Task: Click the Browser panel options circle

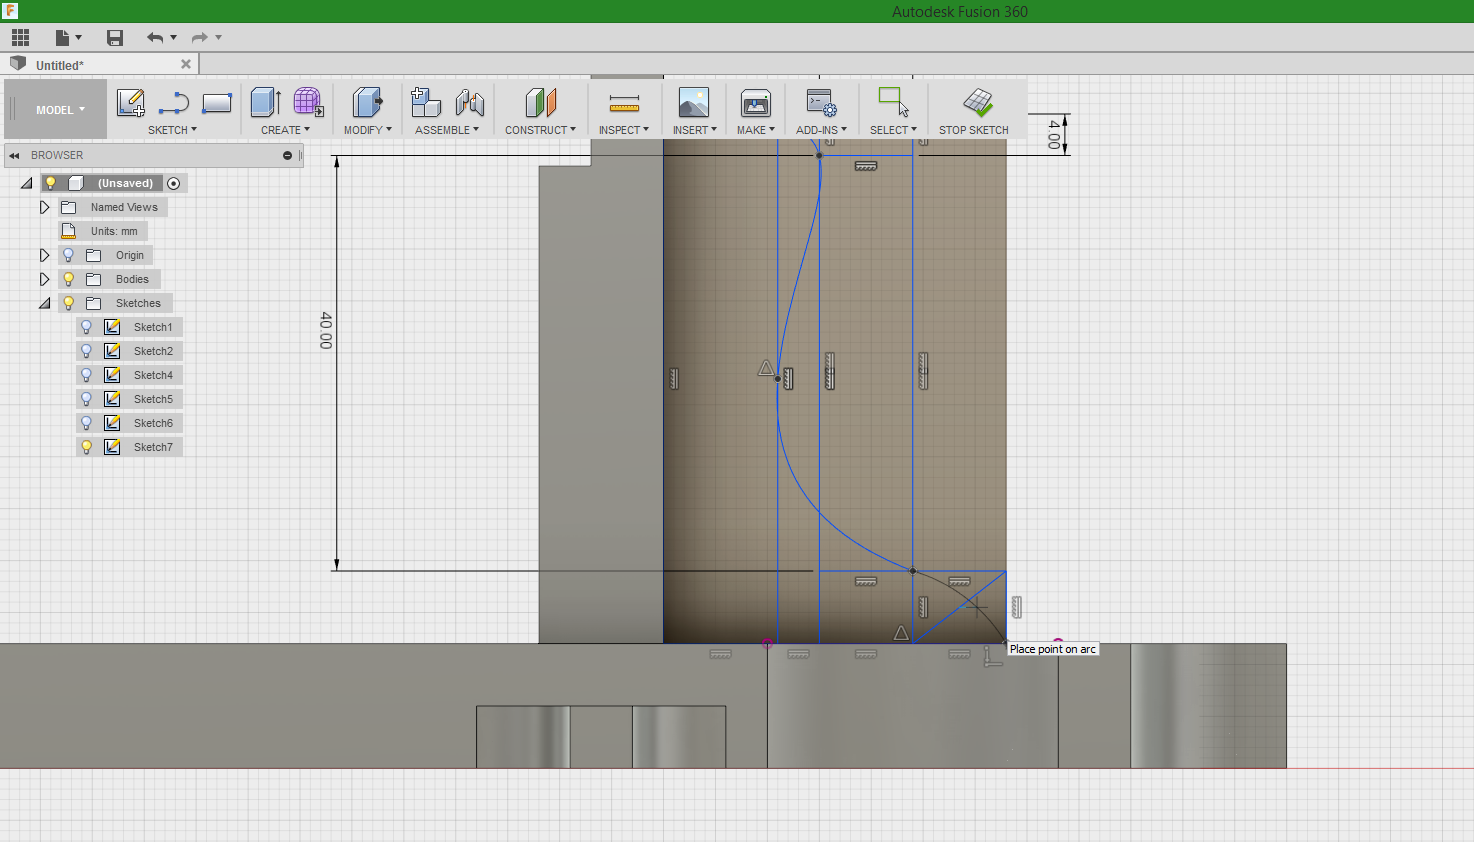Action: point(287,155)
